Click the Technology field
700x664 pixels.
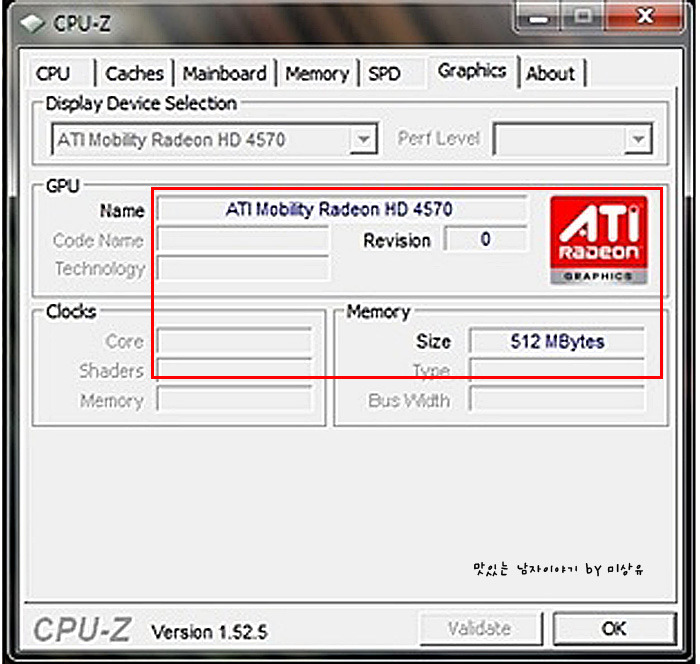[x=243, y=268]
